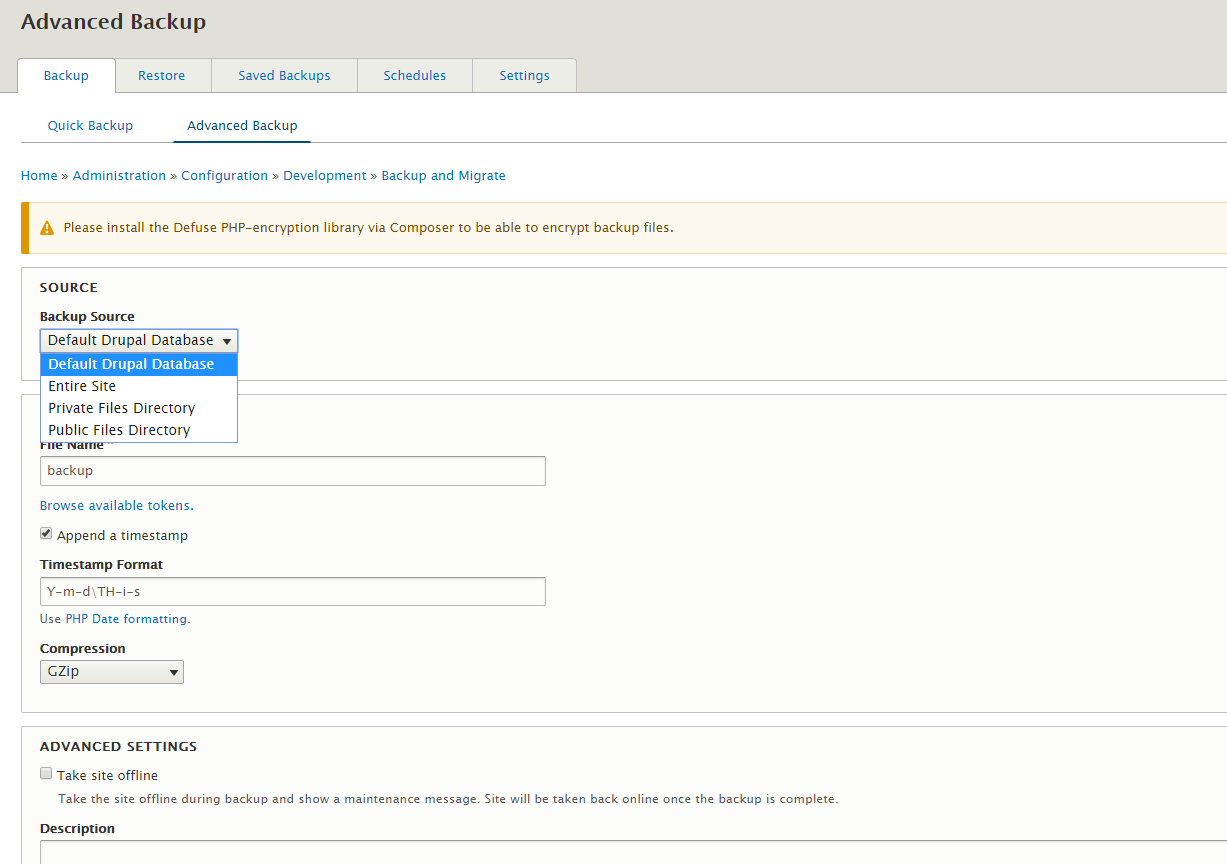
Task: Select the Quick Backup sub-tab
Action: 90,126
